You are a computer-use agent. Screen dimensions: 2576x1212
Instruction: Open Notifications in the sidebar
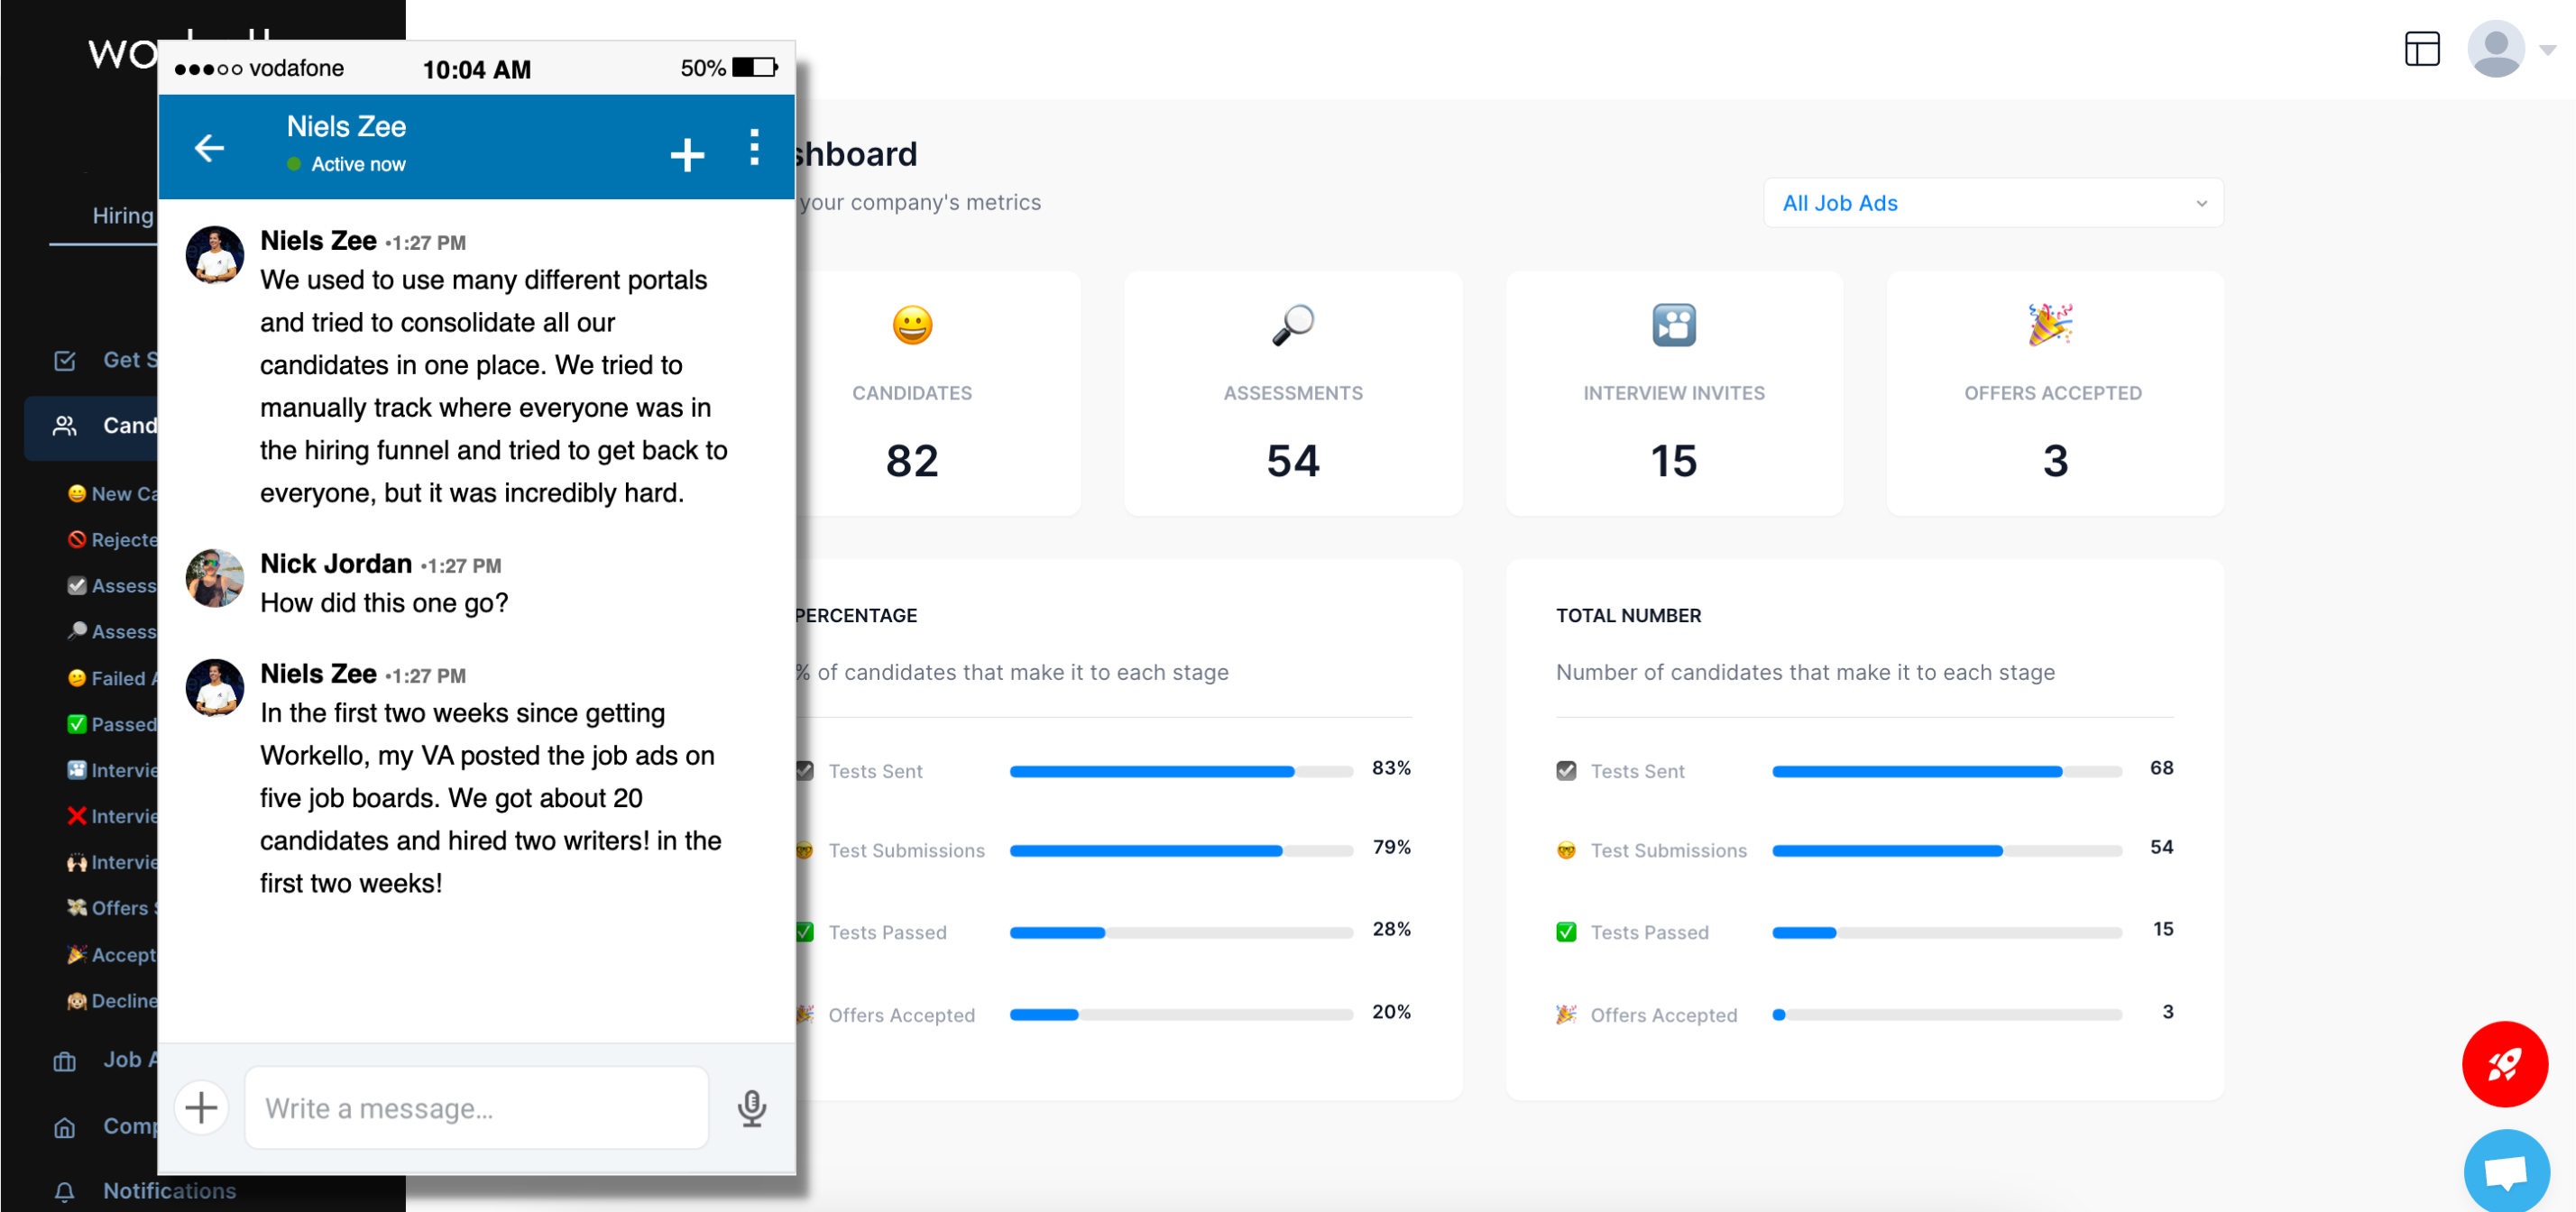[169, 1191]
